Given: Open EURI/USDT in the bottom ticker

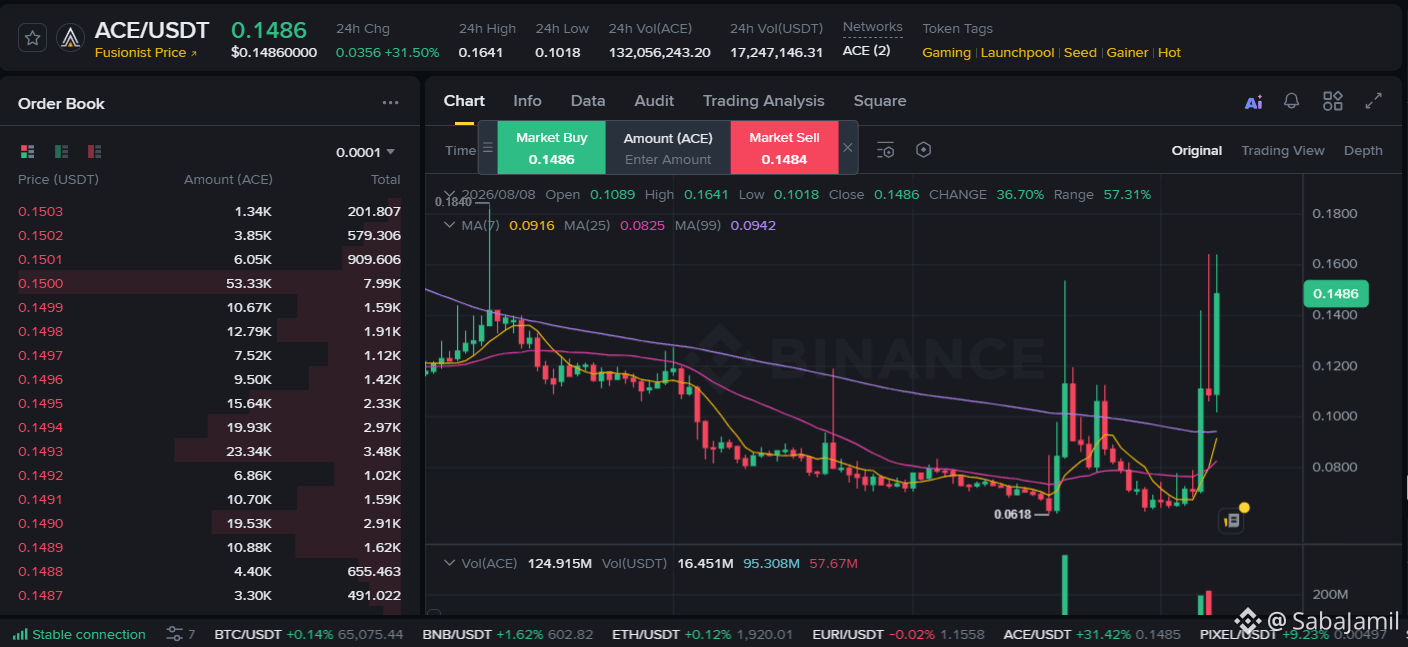Looking at the screenshot, I should (x=898, y=634).
